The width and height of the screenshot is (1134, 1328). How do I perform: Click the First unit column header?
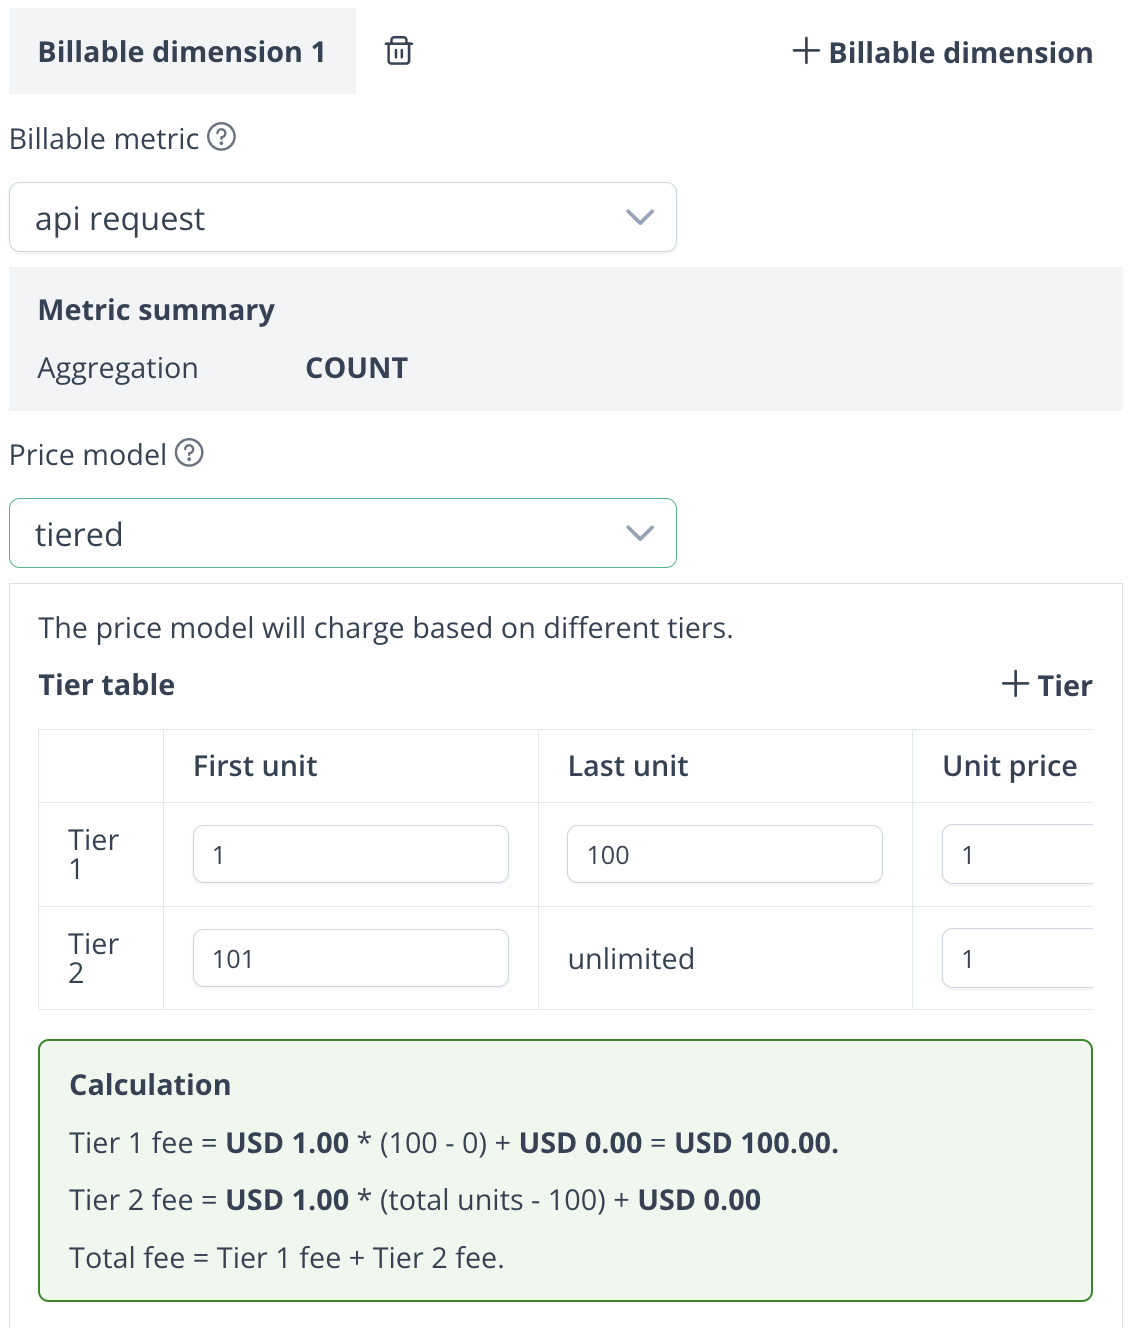[x=255, y=766]
